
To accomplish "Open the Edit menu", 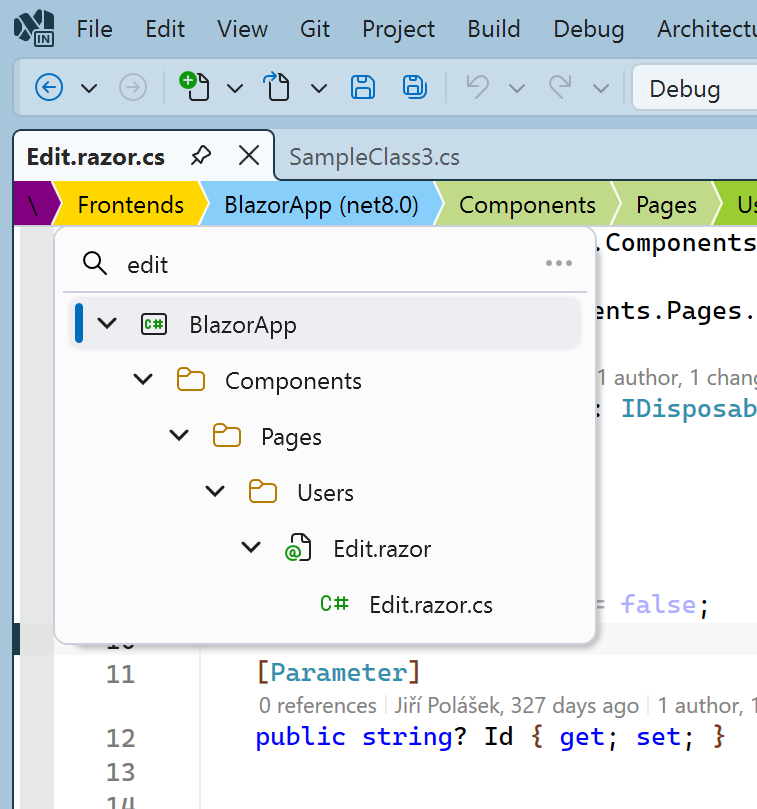I will pos(165,29).
